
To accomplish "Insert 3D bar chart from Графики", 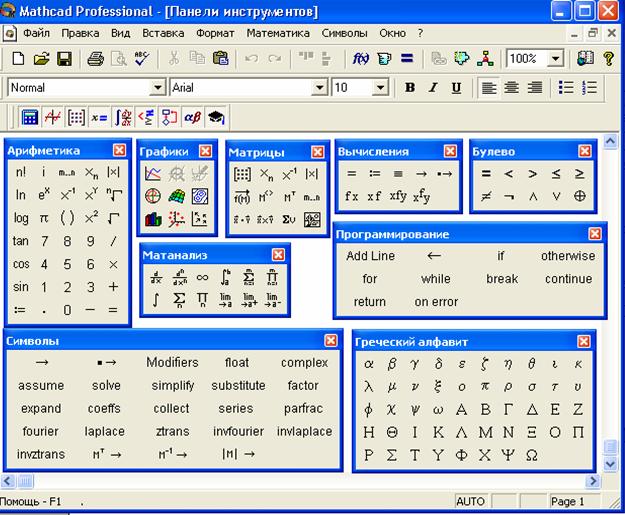I will [x=153, y=219].
